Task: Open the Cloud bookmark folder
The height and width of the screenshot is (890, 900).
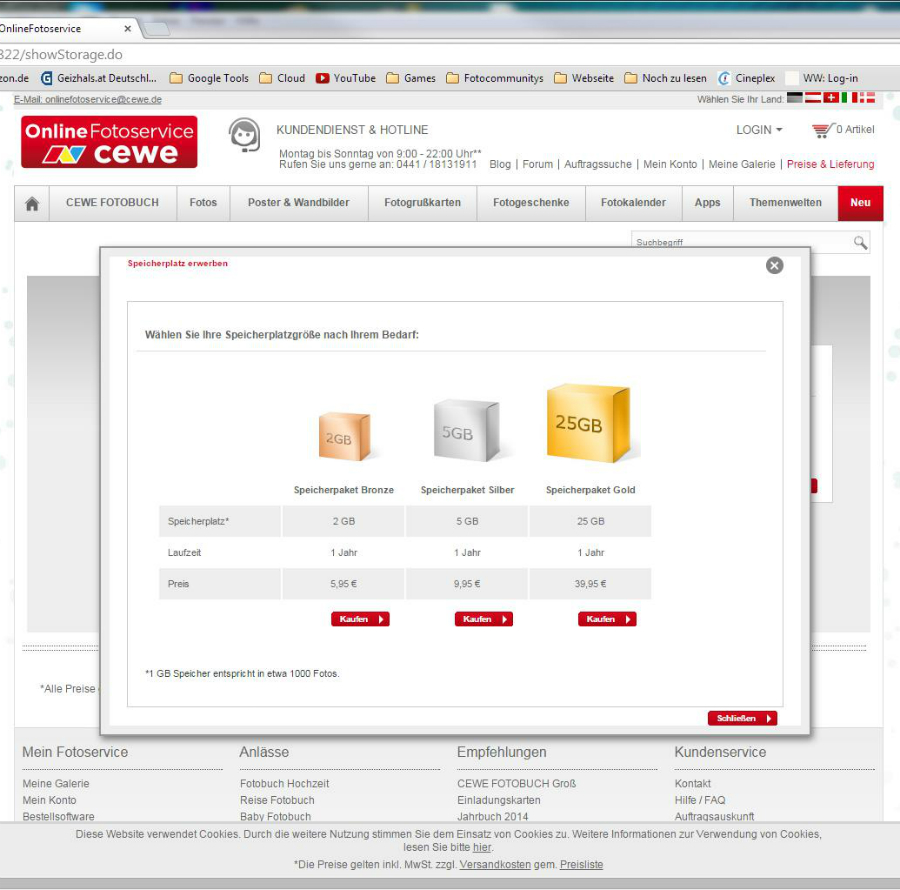Action: coord(282,78)
